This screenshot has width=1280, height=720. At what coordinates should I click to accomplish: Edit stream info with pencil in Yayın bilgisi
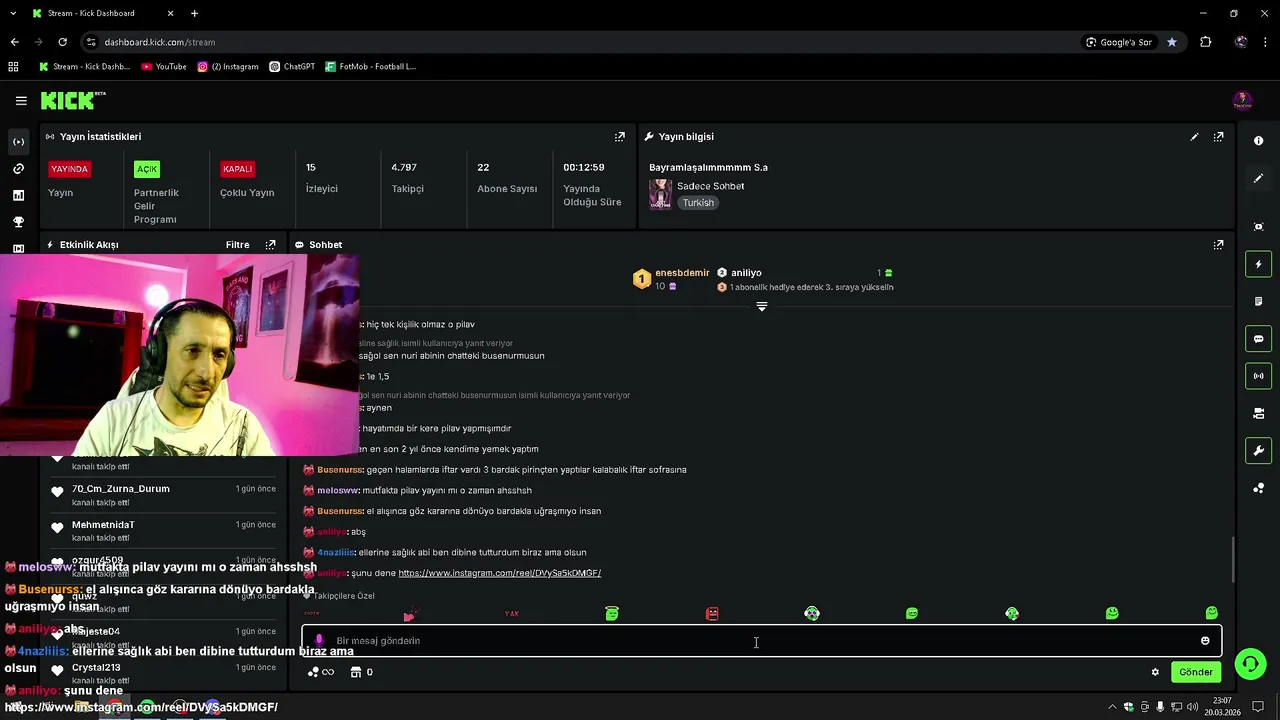tap(1194, 136)
